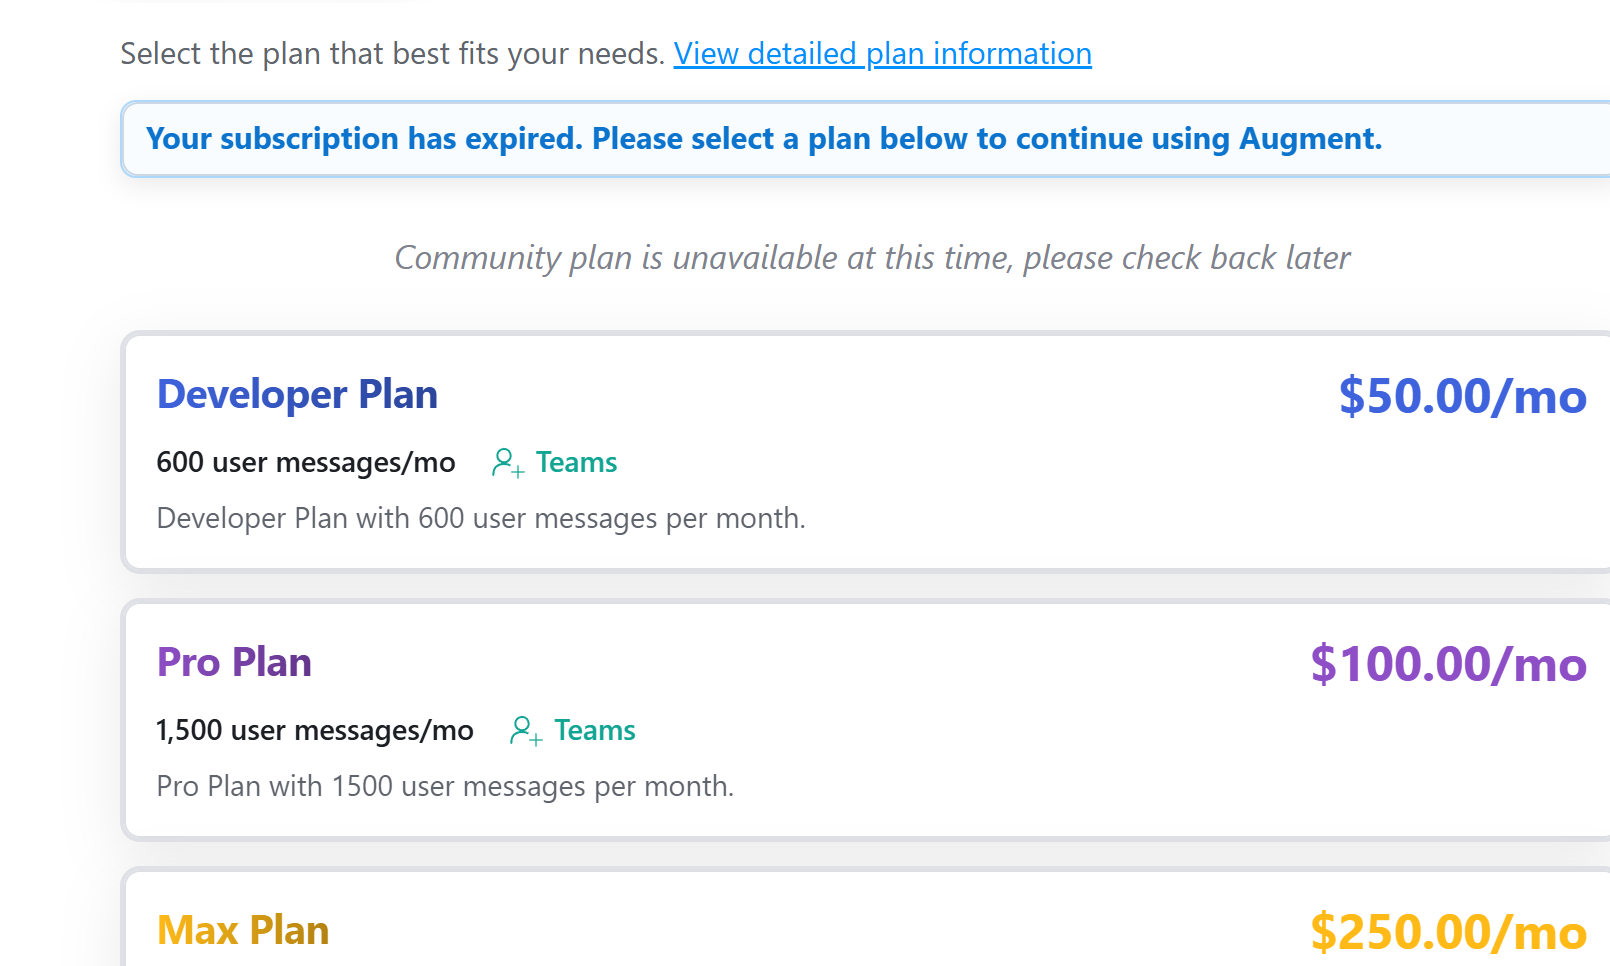Open View detailed plan information link

882,53
